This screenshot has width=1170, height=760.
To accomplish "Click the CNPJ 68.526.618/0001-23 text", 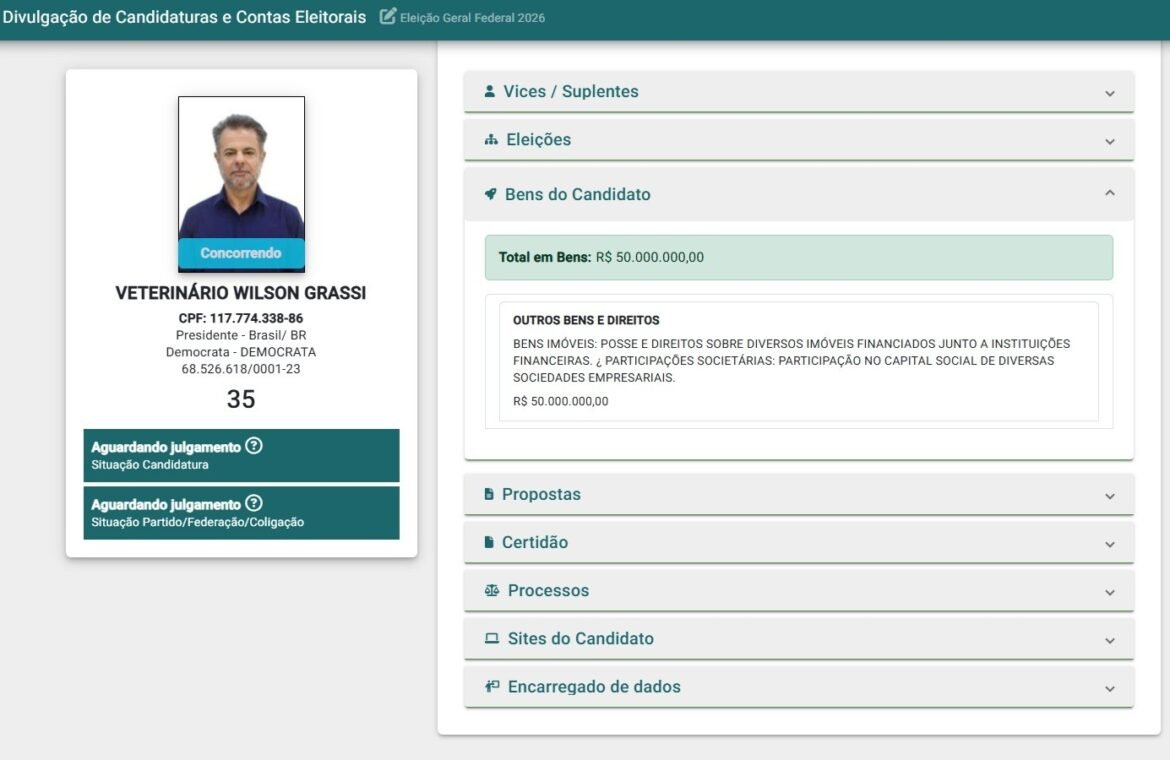I will pos(241,368).
